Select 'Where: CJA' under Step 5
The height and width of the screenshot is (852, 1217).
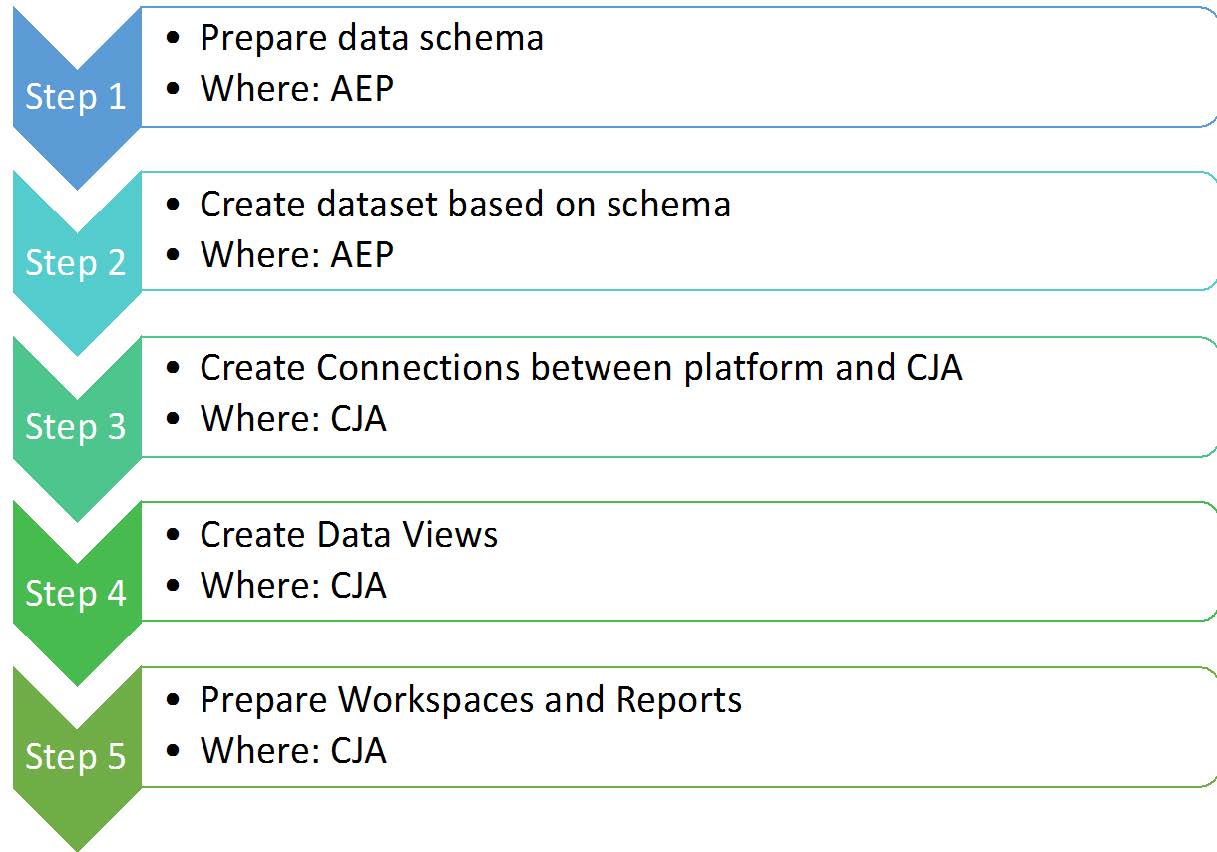click(x=293, y=750)
